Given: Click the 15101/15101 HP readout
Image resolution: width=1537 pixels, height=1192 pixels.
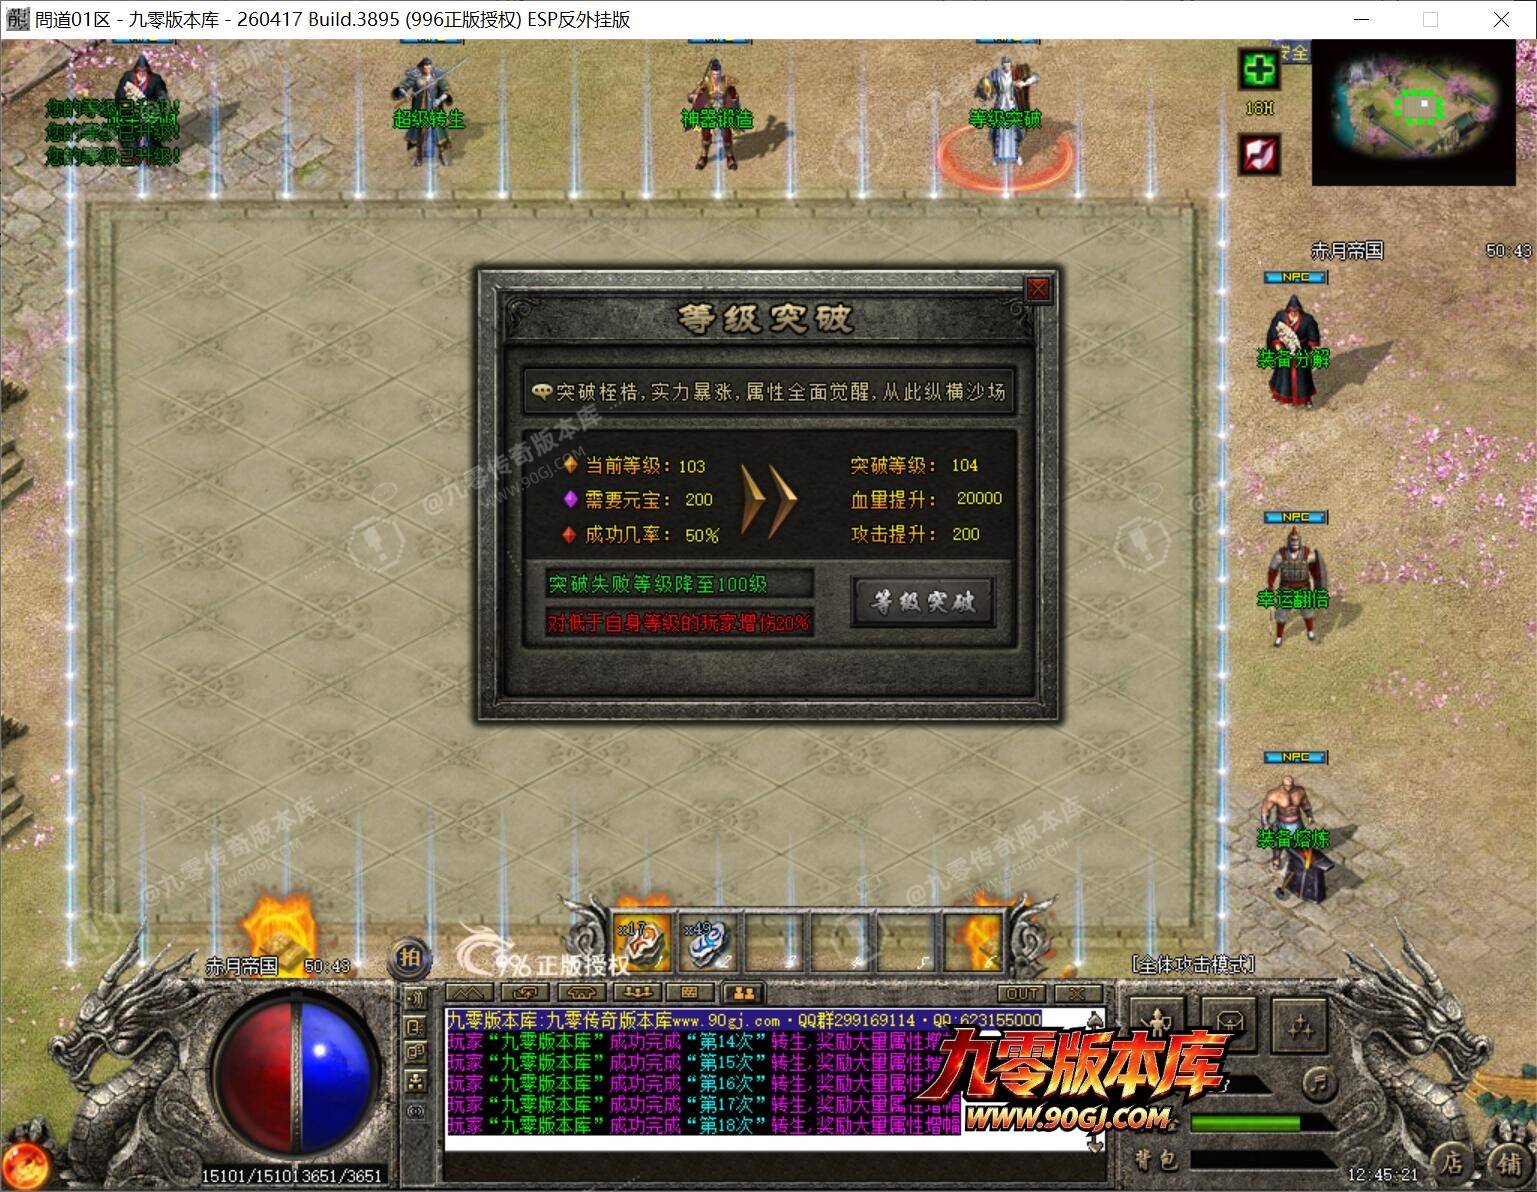Looking at the screenshot, I should tap(249, 1176).
